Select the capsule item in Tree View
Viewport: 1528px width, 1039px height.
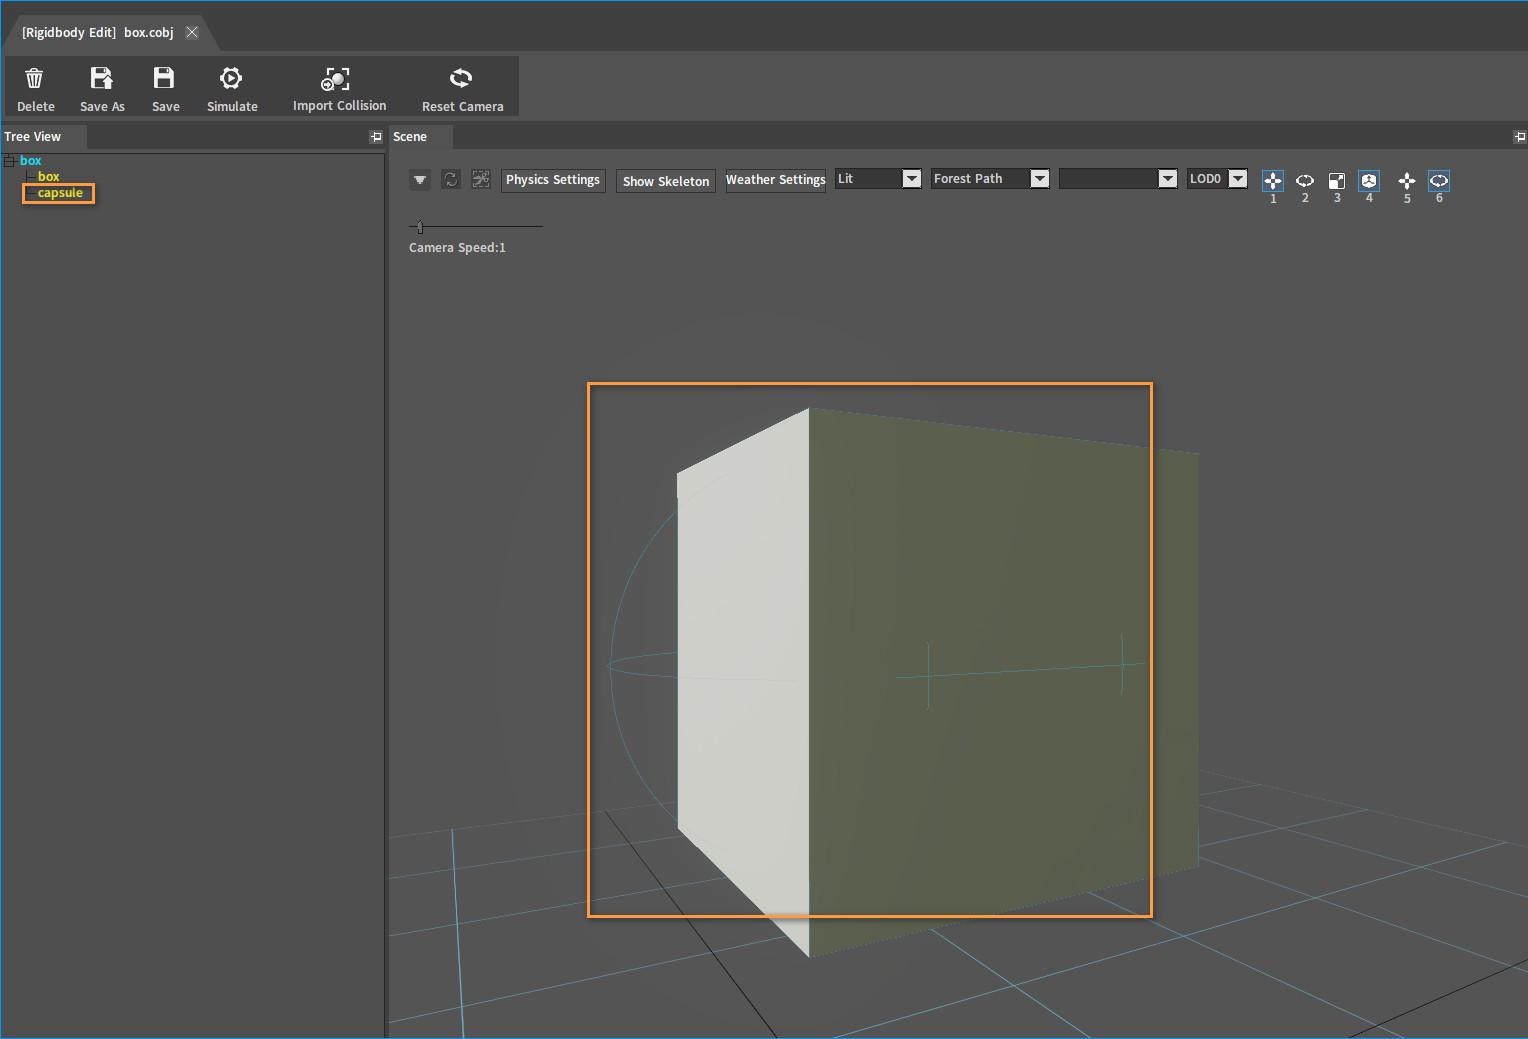click(60, 193)
